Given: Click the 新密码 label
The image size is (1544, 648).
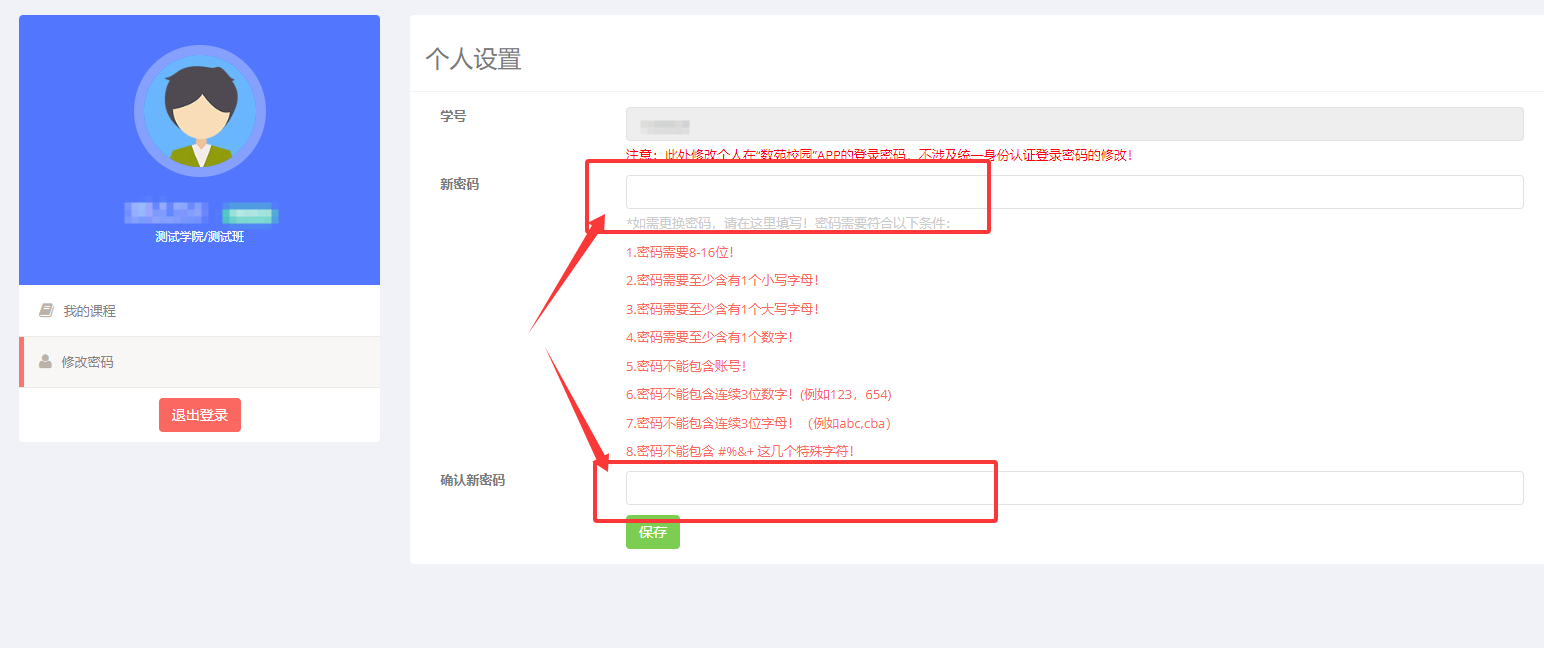Looking at the screenshot, I should (460, 184).
